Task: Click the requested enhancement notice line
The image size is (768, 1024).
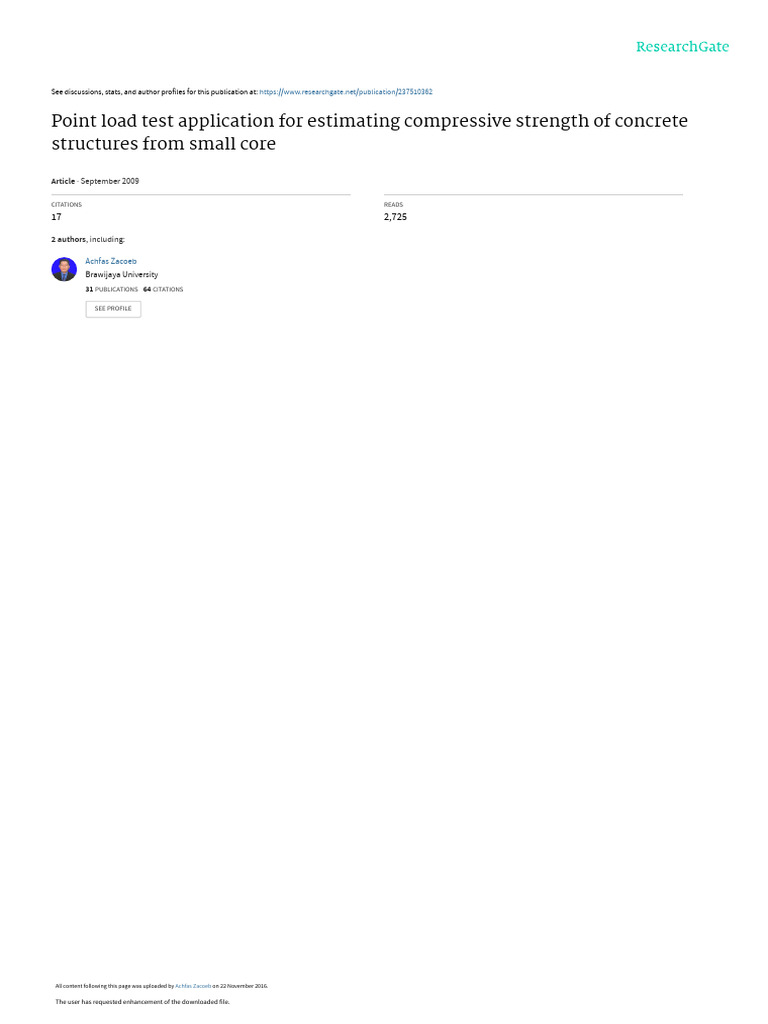Action: 142,1002
